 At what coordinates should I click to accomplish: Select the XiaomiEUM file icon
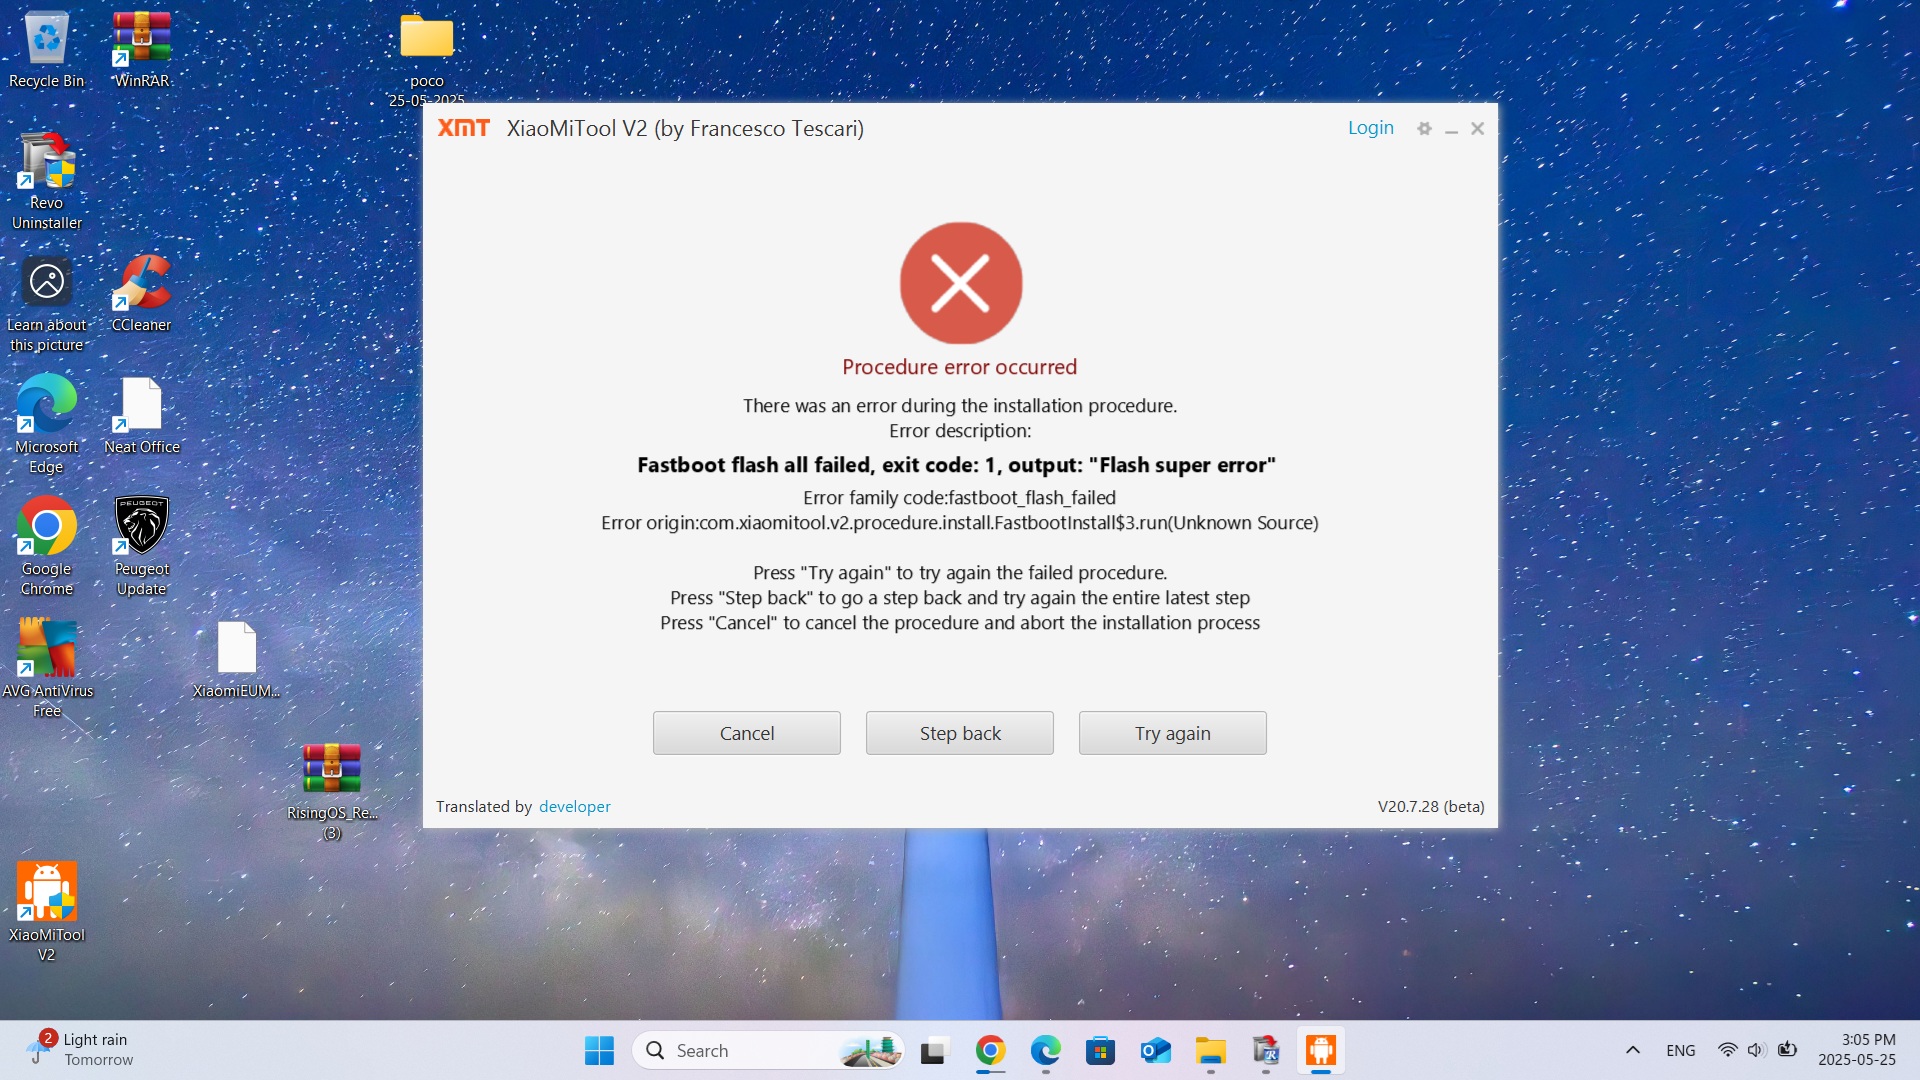236,660
